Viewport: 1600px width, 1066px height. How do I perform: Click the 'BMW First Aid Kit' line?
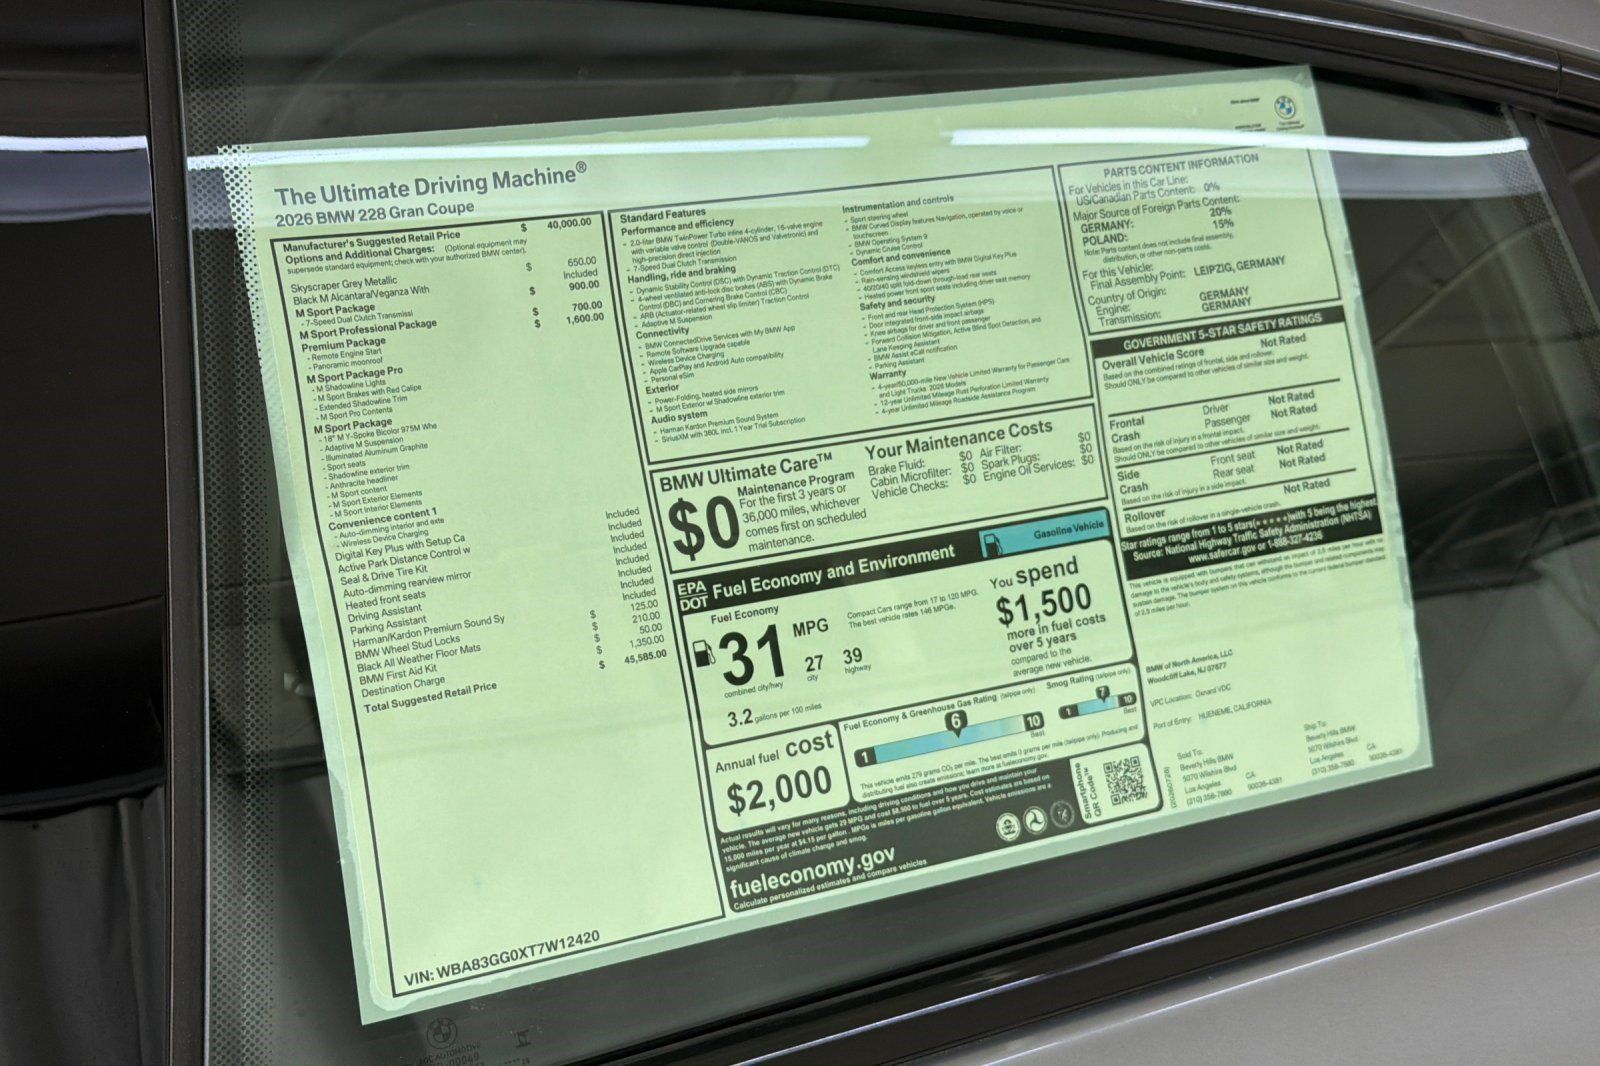coord(398,673)
